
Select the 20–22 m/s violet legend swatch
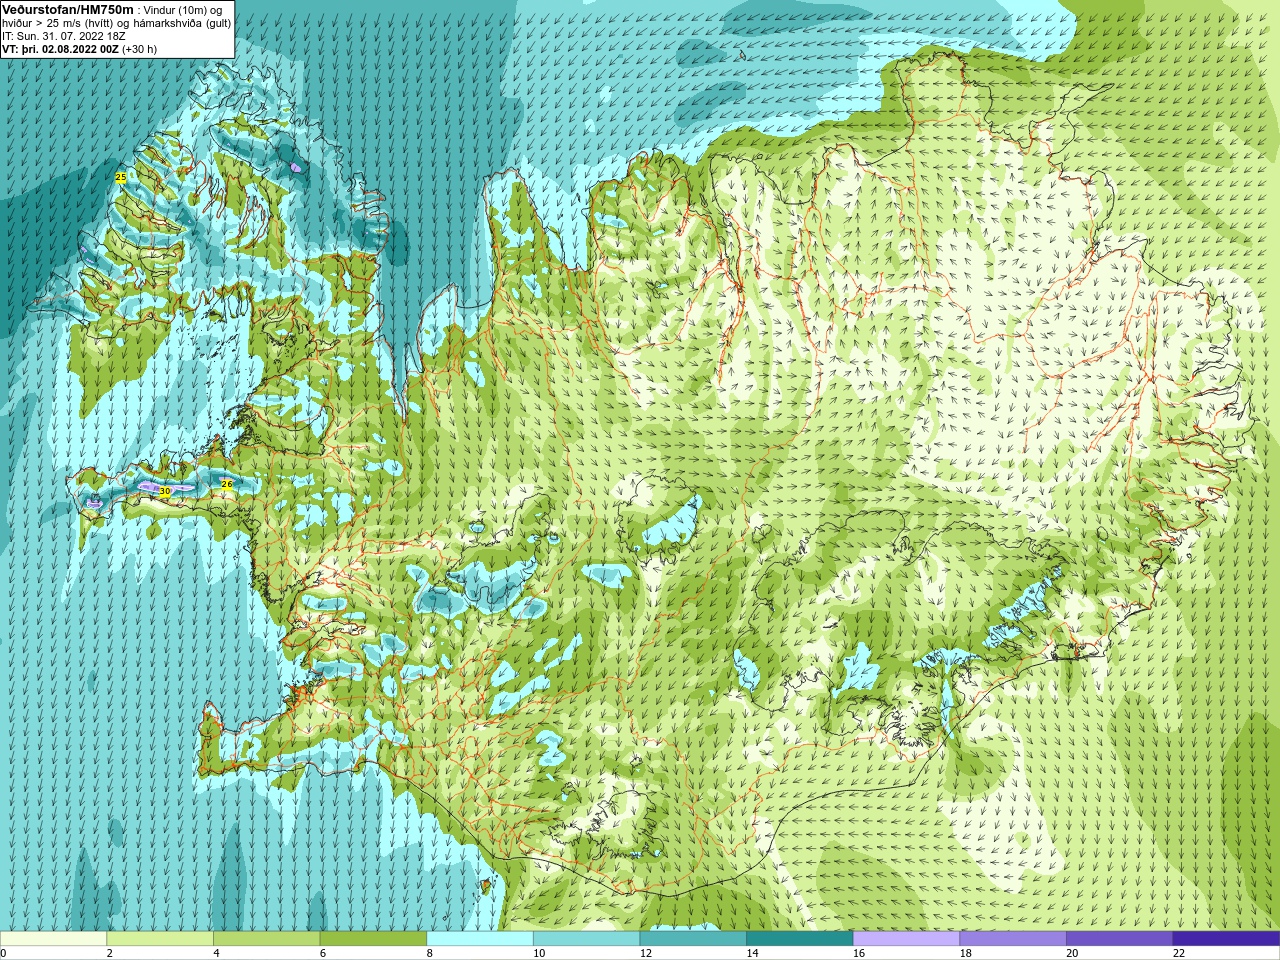[1120, 939]
